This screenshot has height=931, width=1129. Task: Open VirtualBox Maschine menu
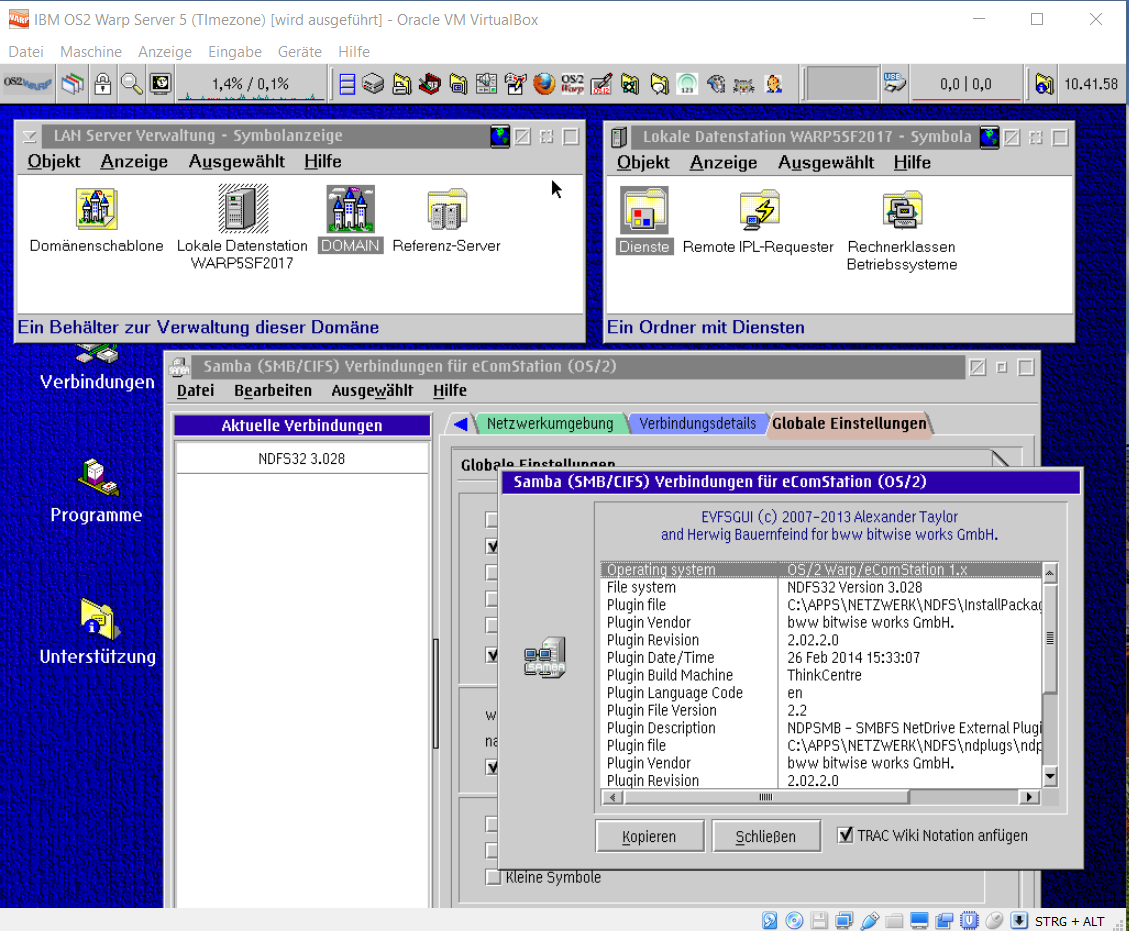coord(91,52)
